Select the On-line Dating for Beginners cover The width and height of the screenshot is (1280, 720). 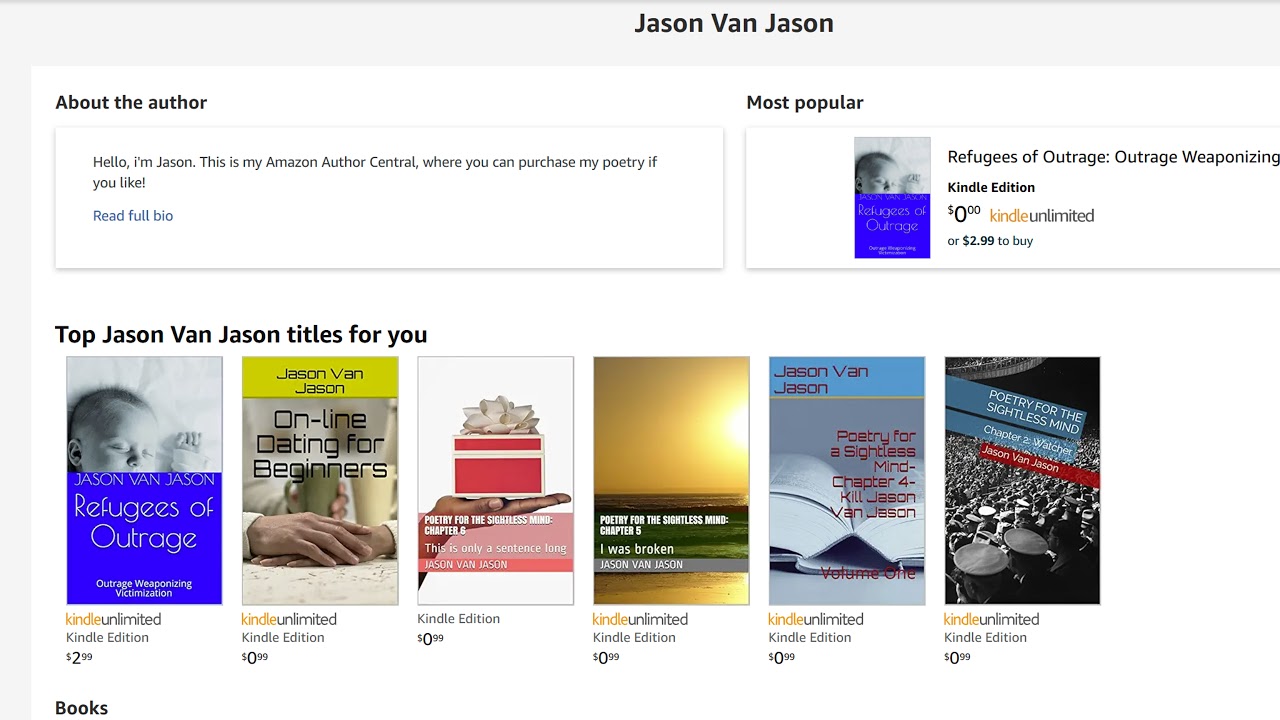[x=320, y=480]
